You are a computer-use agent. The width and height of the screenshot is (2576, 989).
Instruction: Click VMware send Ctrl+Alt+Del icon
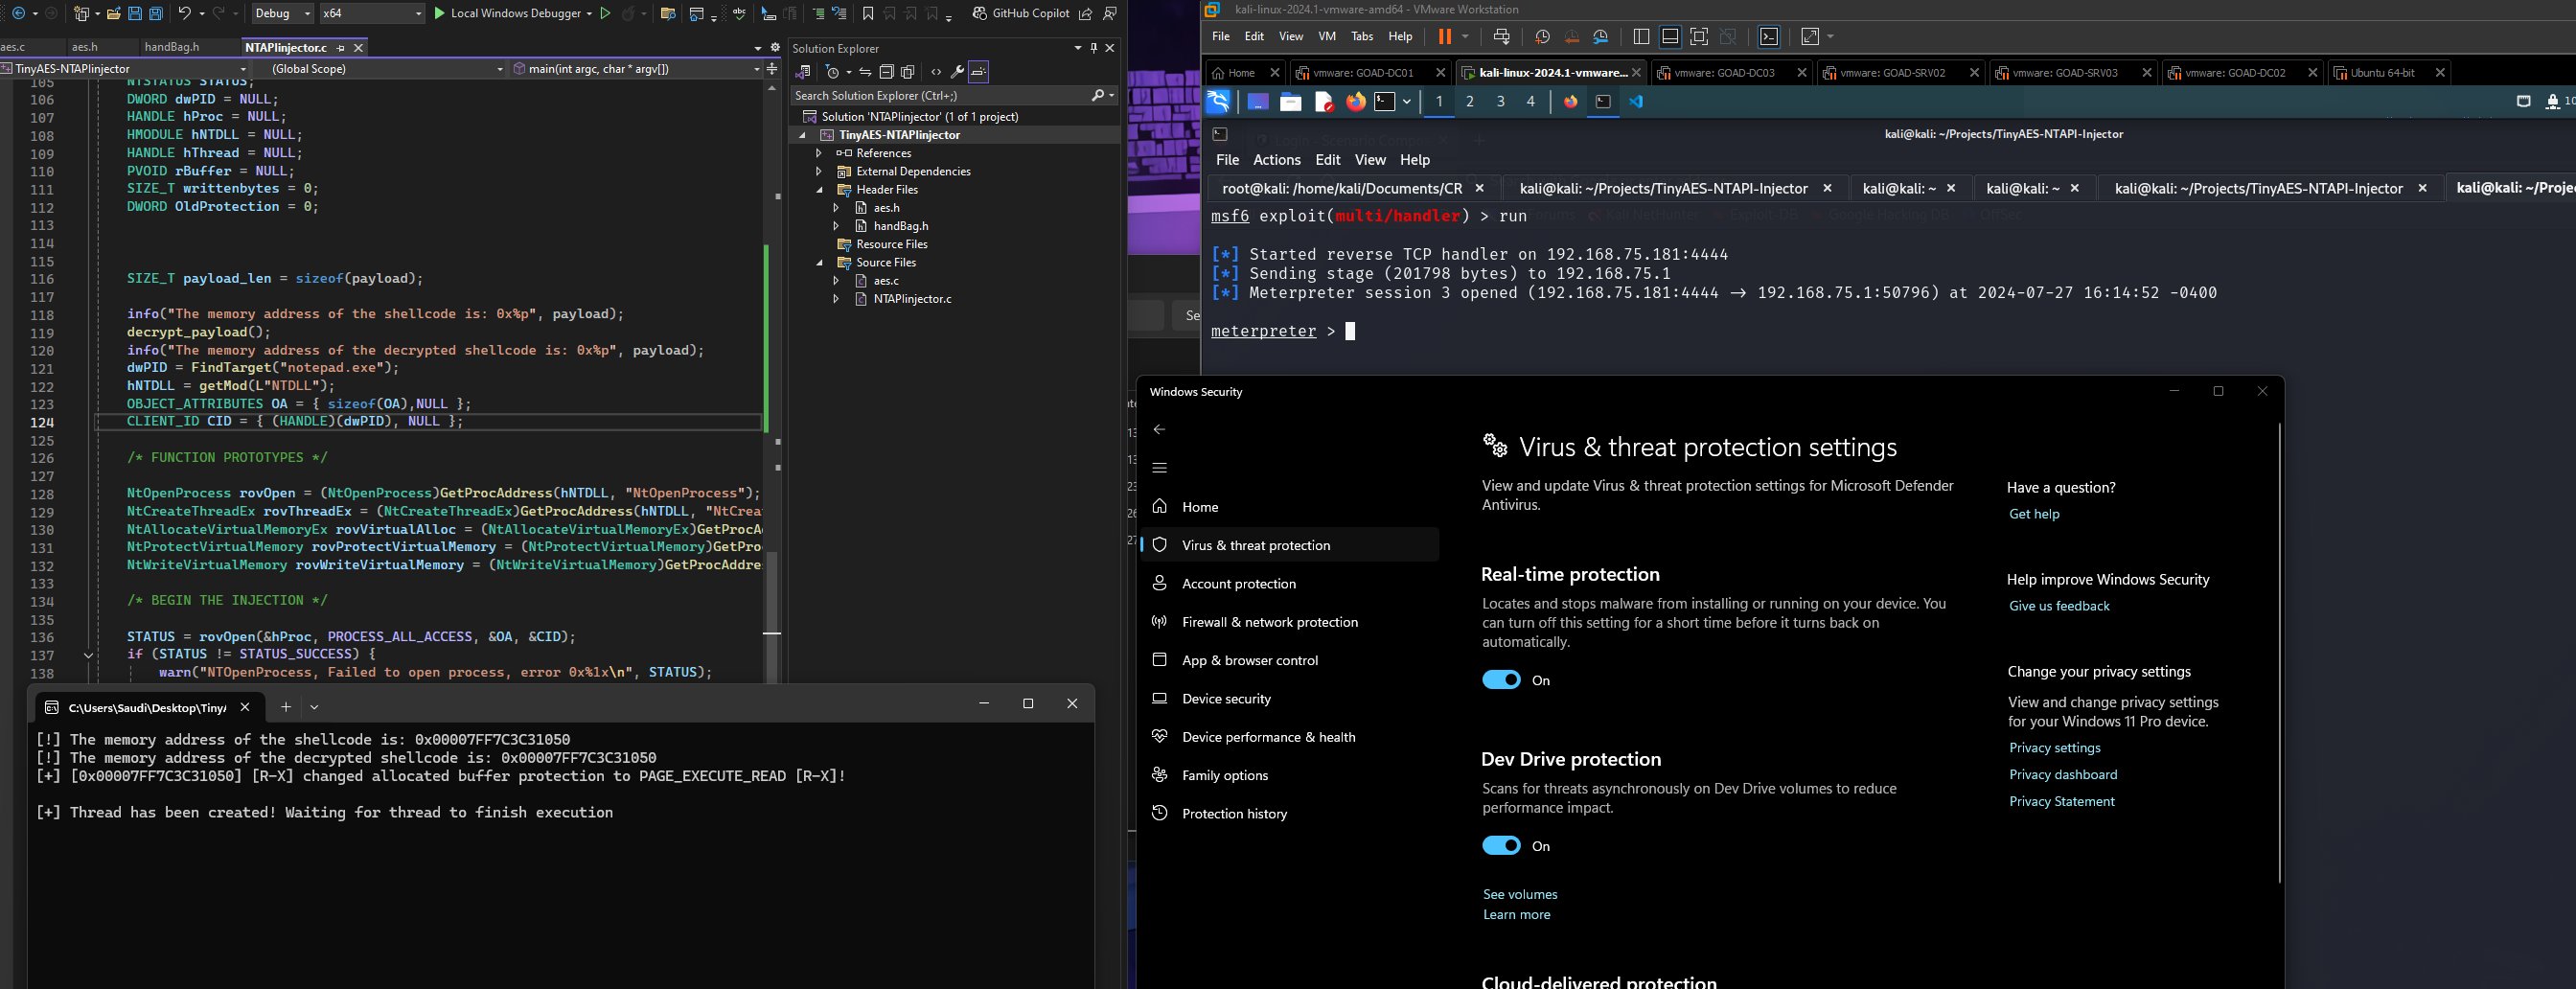click(x=1501, y=36)
